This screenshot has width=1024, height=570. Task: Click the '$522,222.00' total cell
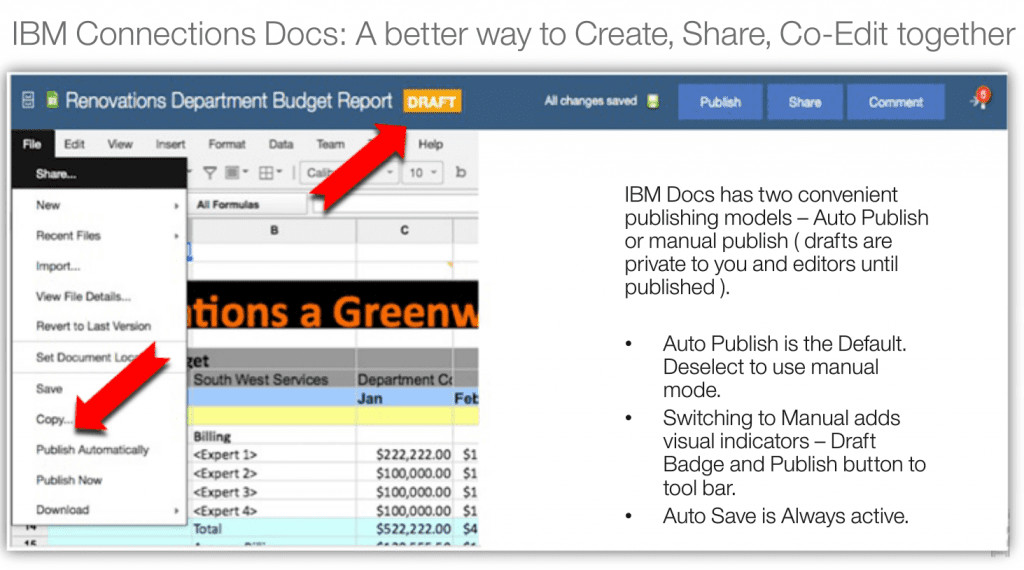pyautogui.click(x=404, y=529)
